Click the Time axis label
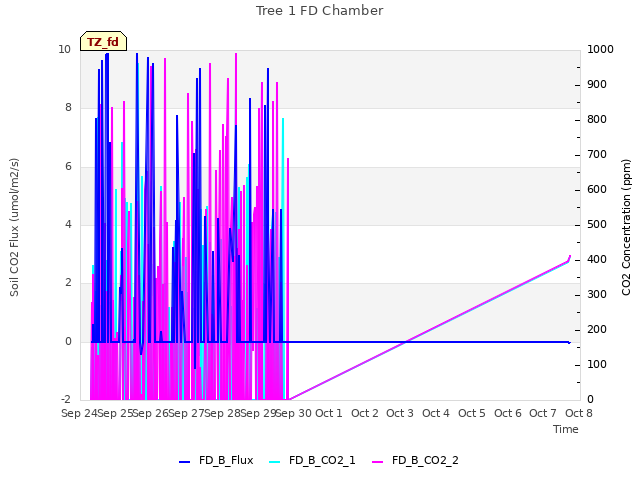This screenshot has height=480, width=640. pyautogui.click(x=566, y=429)
